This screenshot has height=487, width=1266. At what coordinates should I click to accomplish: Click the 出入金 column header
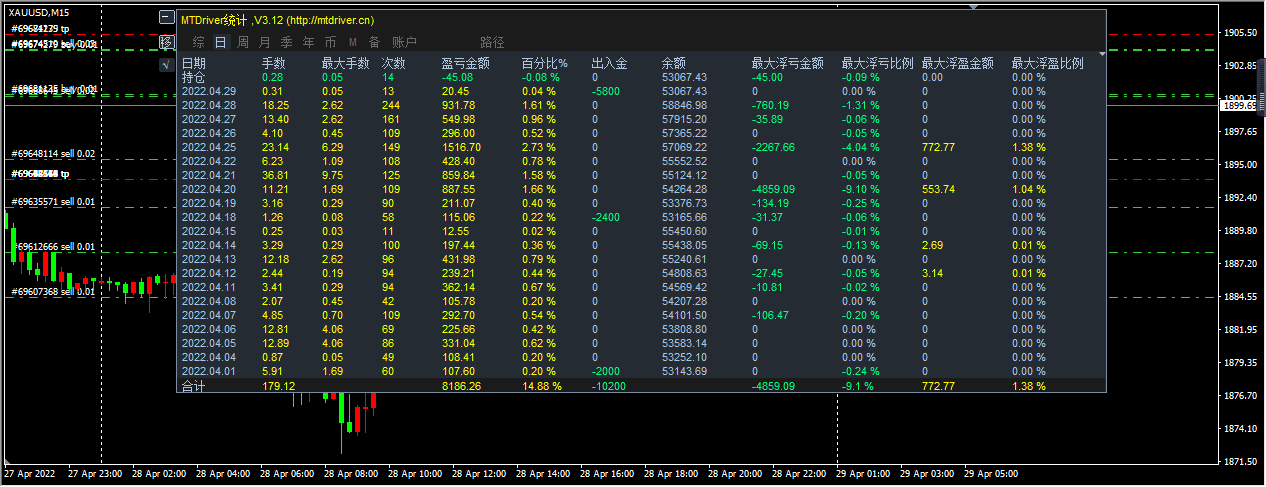pos(610,63)
